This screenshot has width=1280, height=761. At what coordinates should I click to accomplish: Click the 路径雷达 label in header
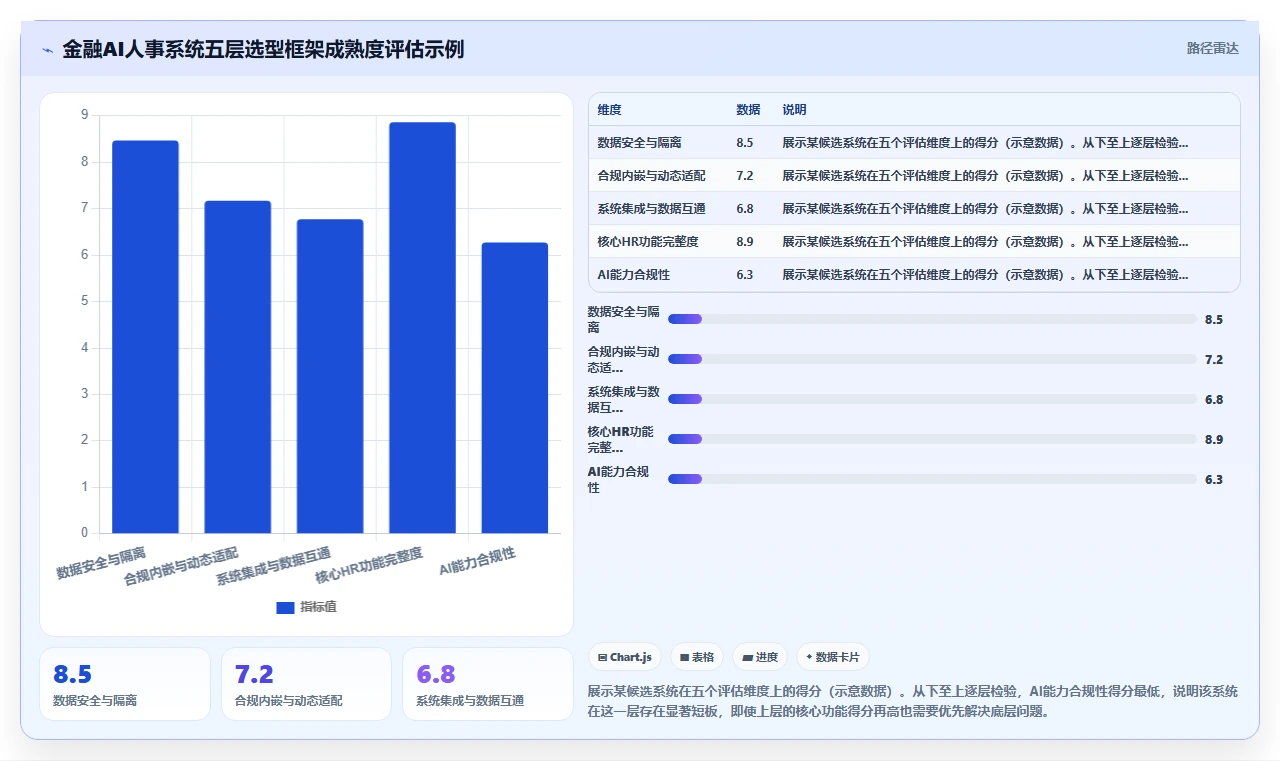coord(1212,48)
